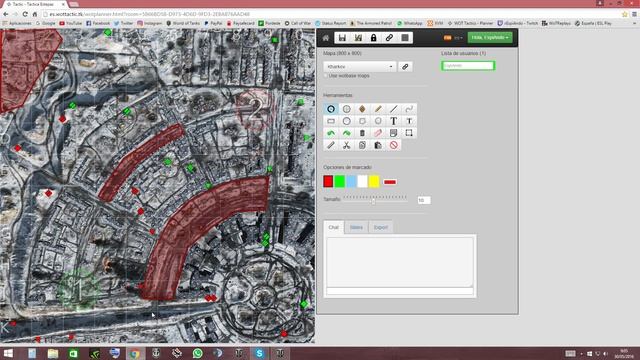This screenshot has width=640, height=360.
Task: Open the Twitter bookmark
Action: (x=123, y=24)
